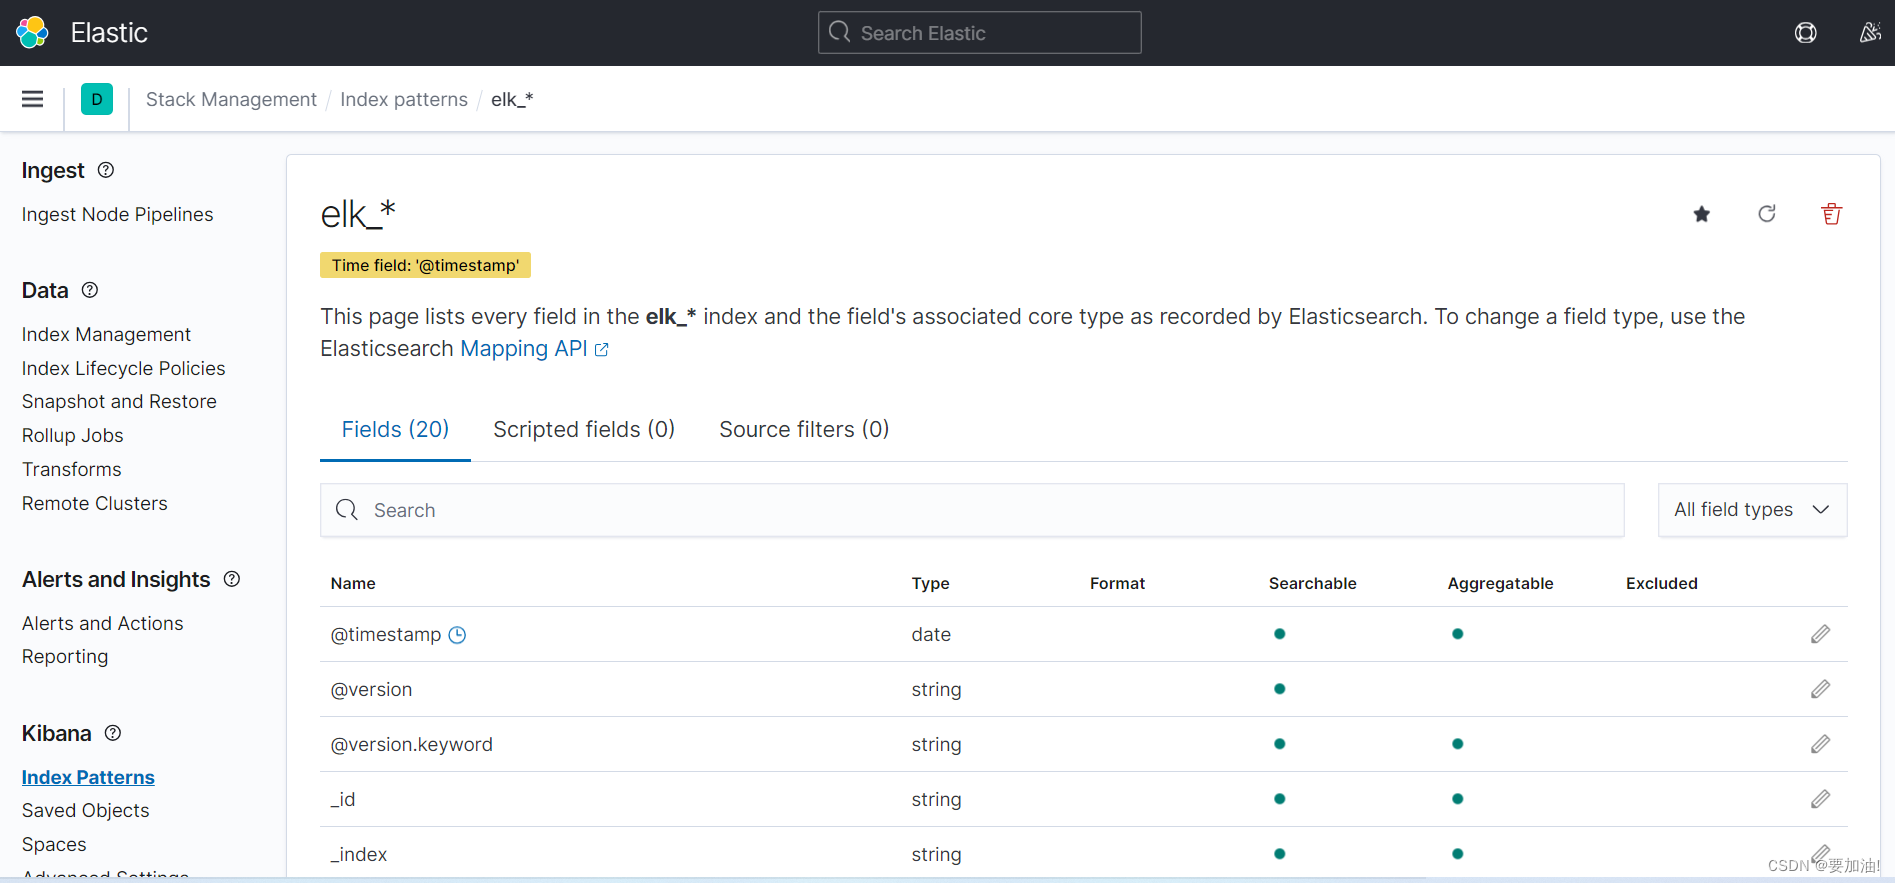The width and height of the screenshot is (1895, 883).
Task: Open Ingest Node Pipelines
Action: point(118,214)
